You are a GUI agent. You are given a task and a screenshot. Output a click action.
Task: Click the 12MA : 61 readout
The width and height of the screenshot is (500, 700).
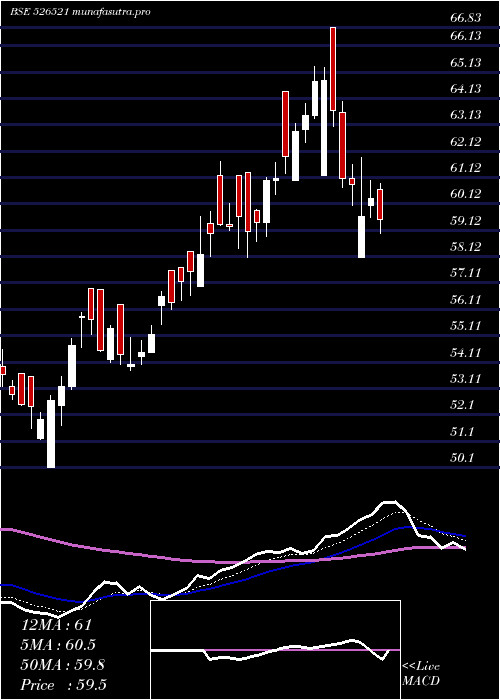[57, 625]
